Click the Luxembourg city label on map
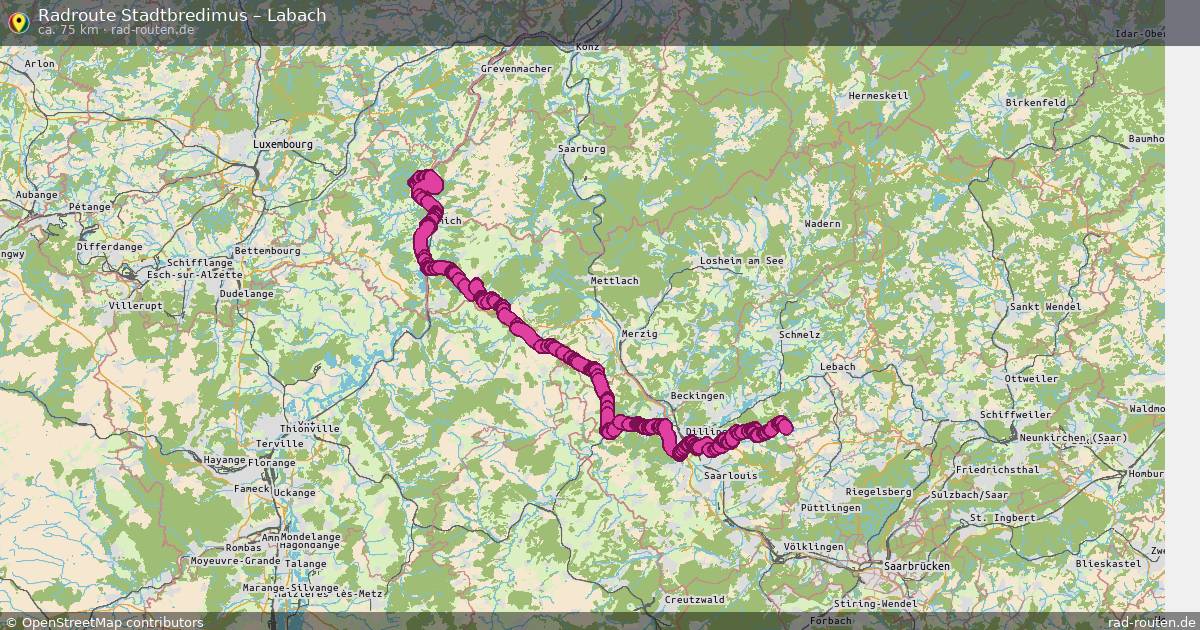The image size is (1200, 630). tap(283, 144)
